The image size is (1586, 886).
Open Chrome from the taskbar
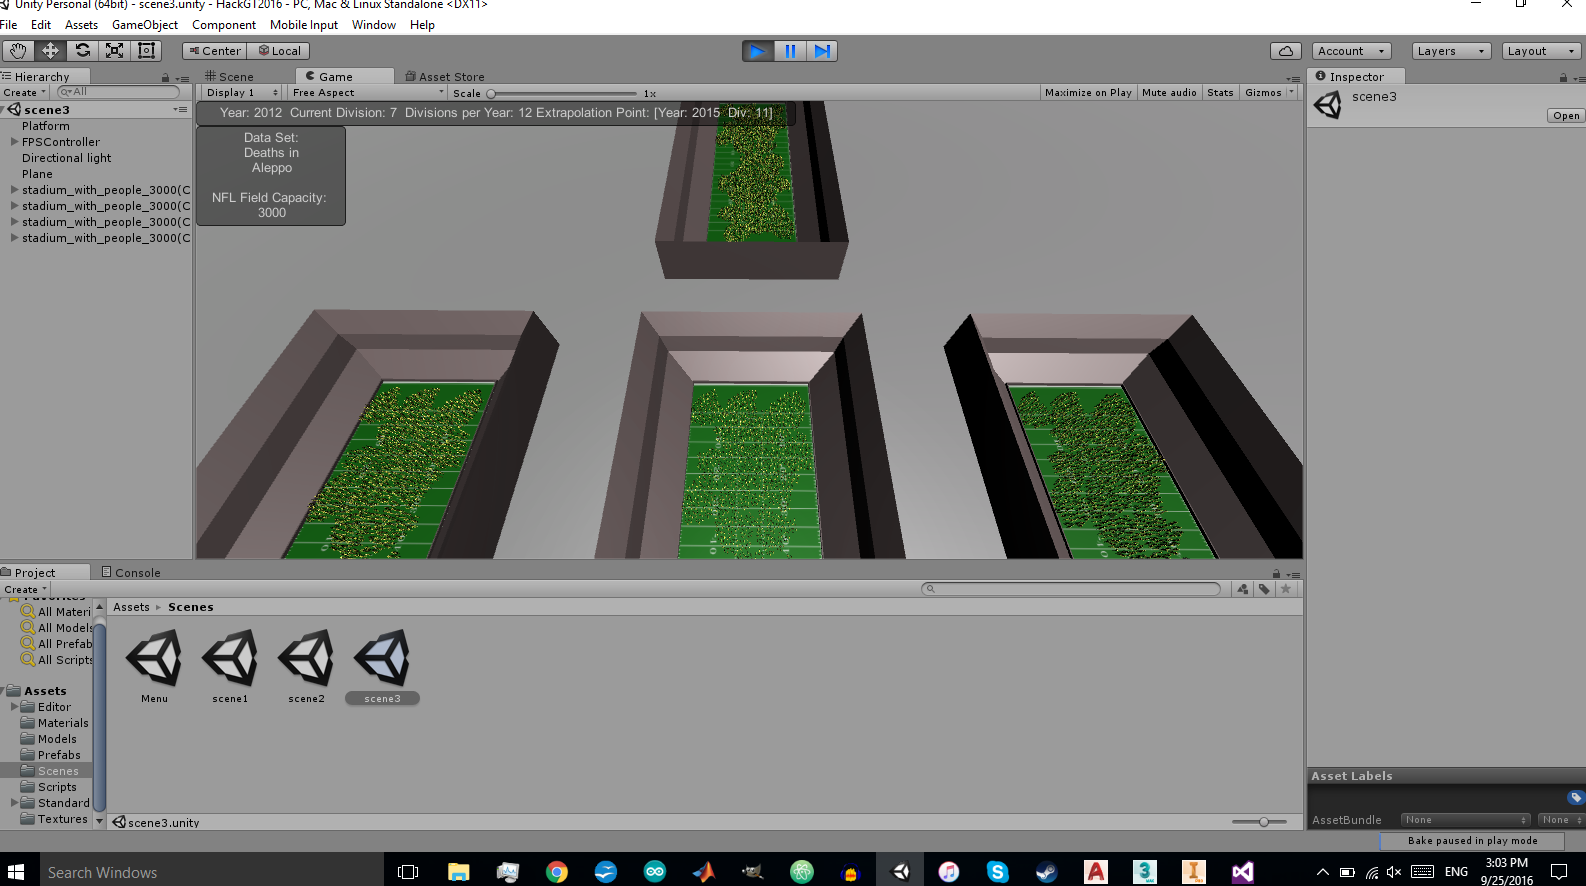coord(557,872)
